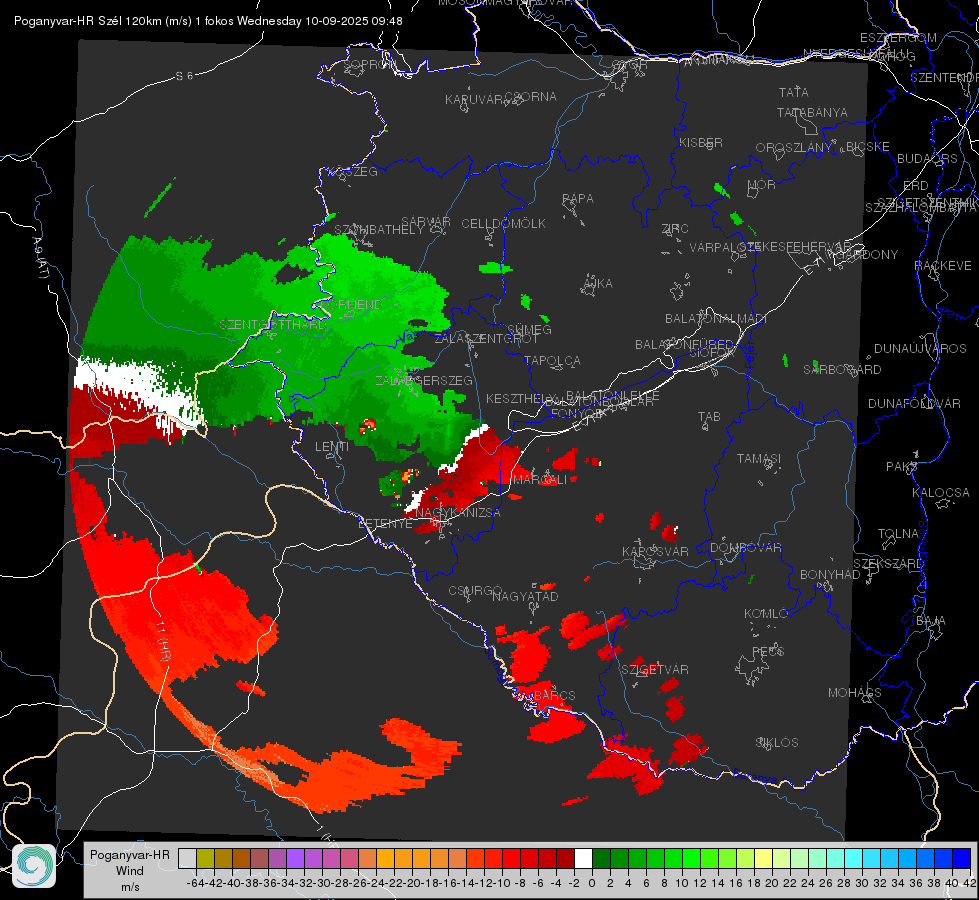The height and width of the screenshot is (900, 979).
Task: Click the radar title text with timestamp
Action: pyautogui.click(x=208, y=21)
